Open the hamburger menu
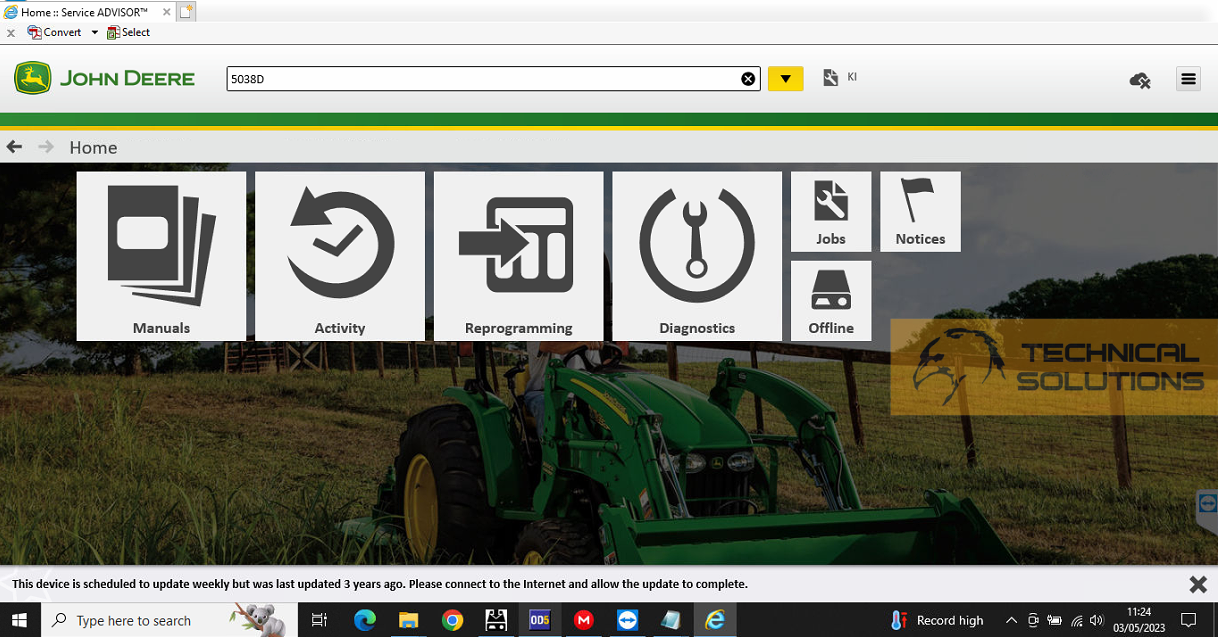 (1188, 79)
